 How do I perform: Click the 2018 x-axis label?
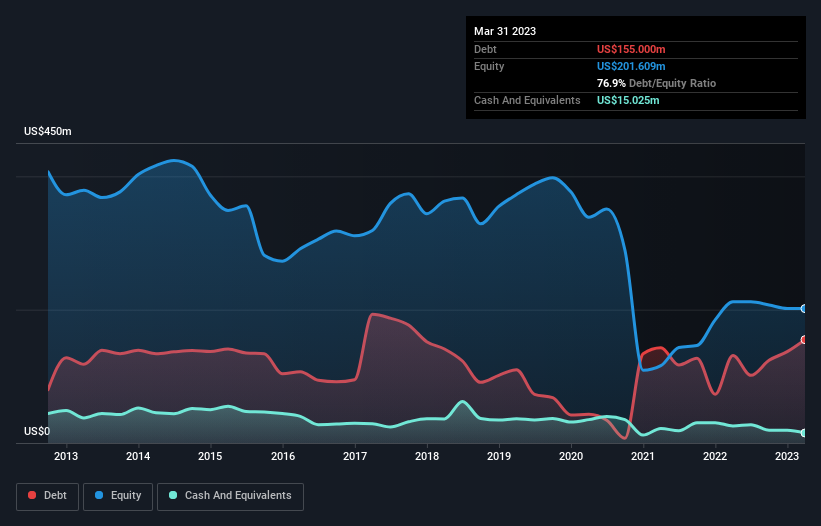[x=427, y=456]
